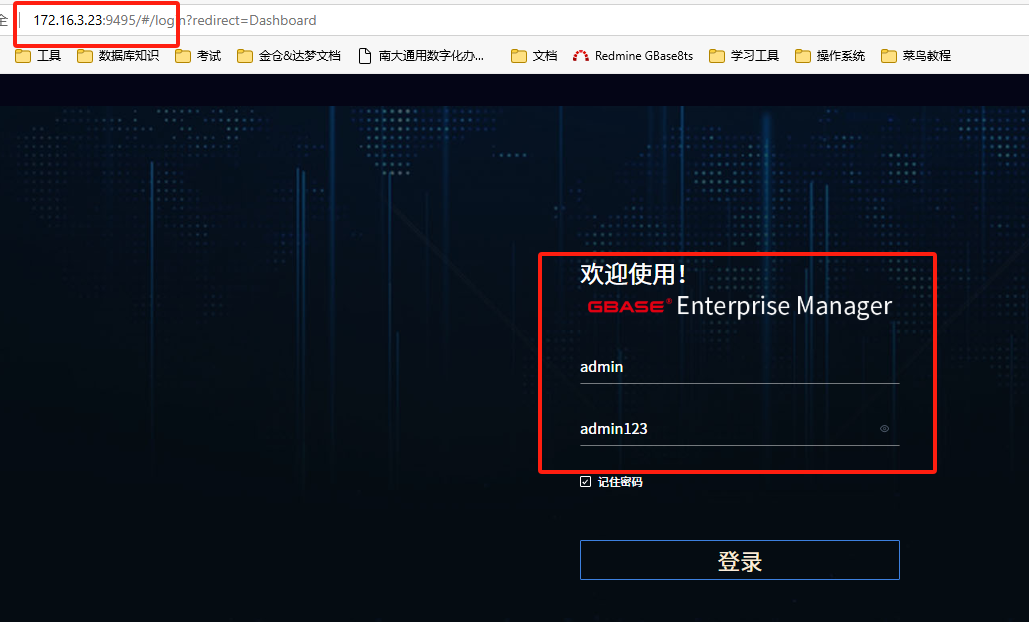
Task: Click the 操作系统 folder icon
Action: tap(803, 56)
